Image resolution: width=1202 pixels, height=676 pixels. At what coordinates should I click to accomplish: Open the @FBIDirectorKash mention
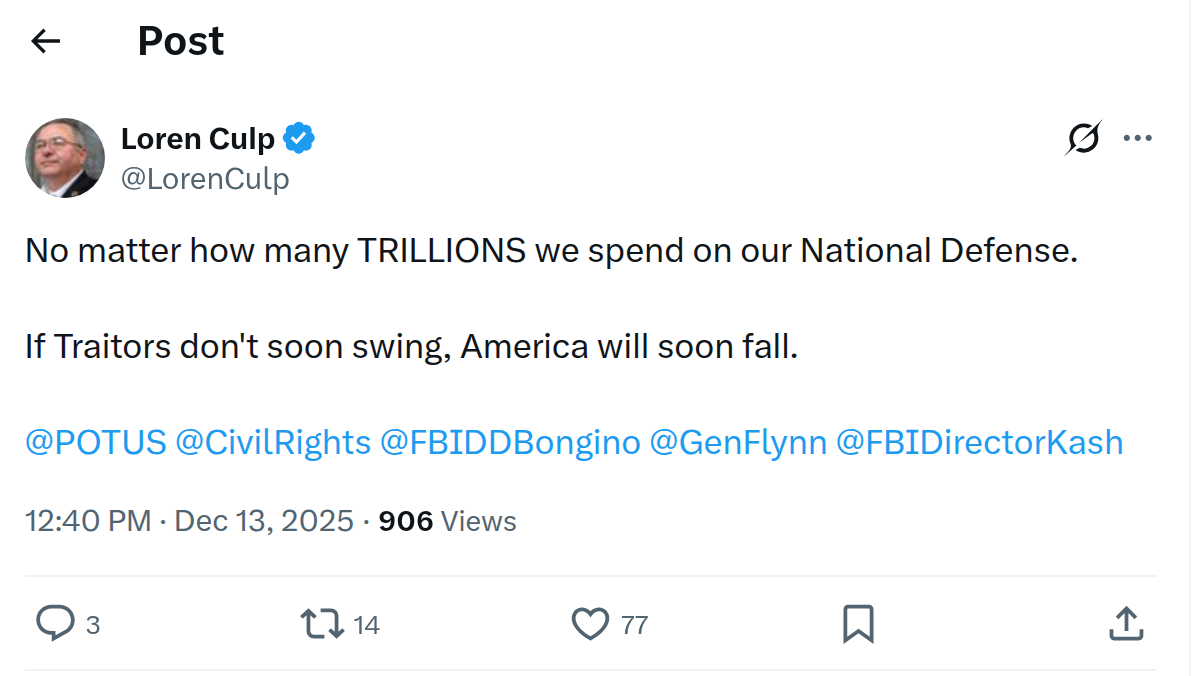(979, 442)
